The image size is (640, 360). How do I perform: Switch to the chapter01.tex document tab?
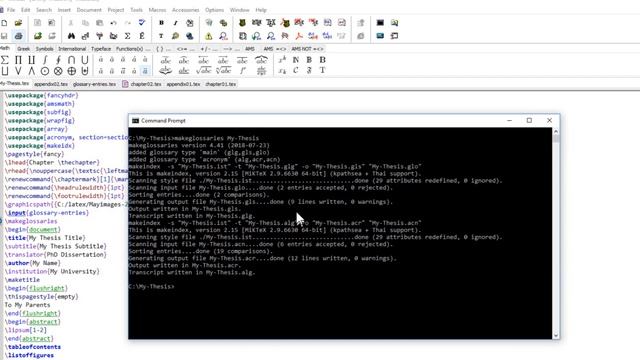point(220,84)
